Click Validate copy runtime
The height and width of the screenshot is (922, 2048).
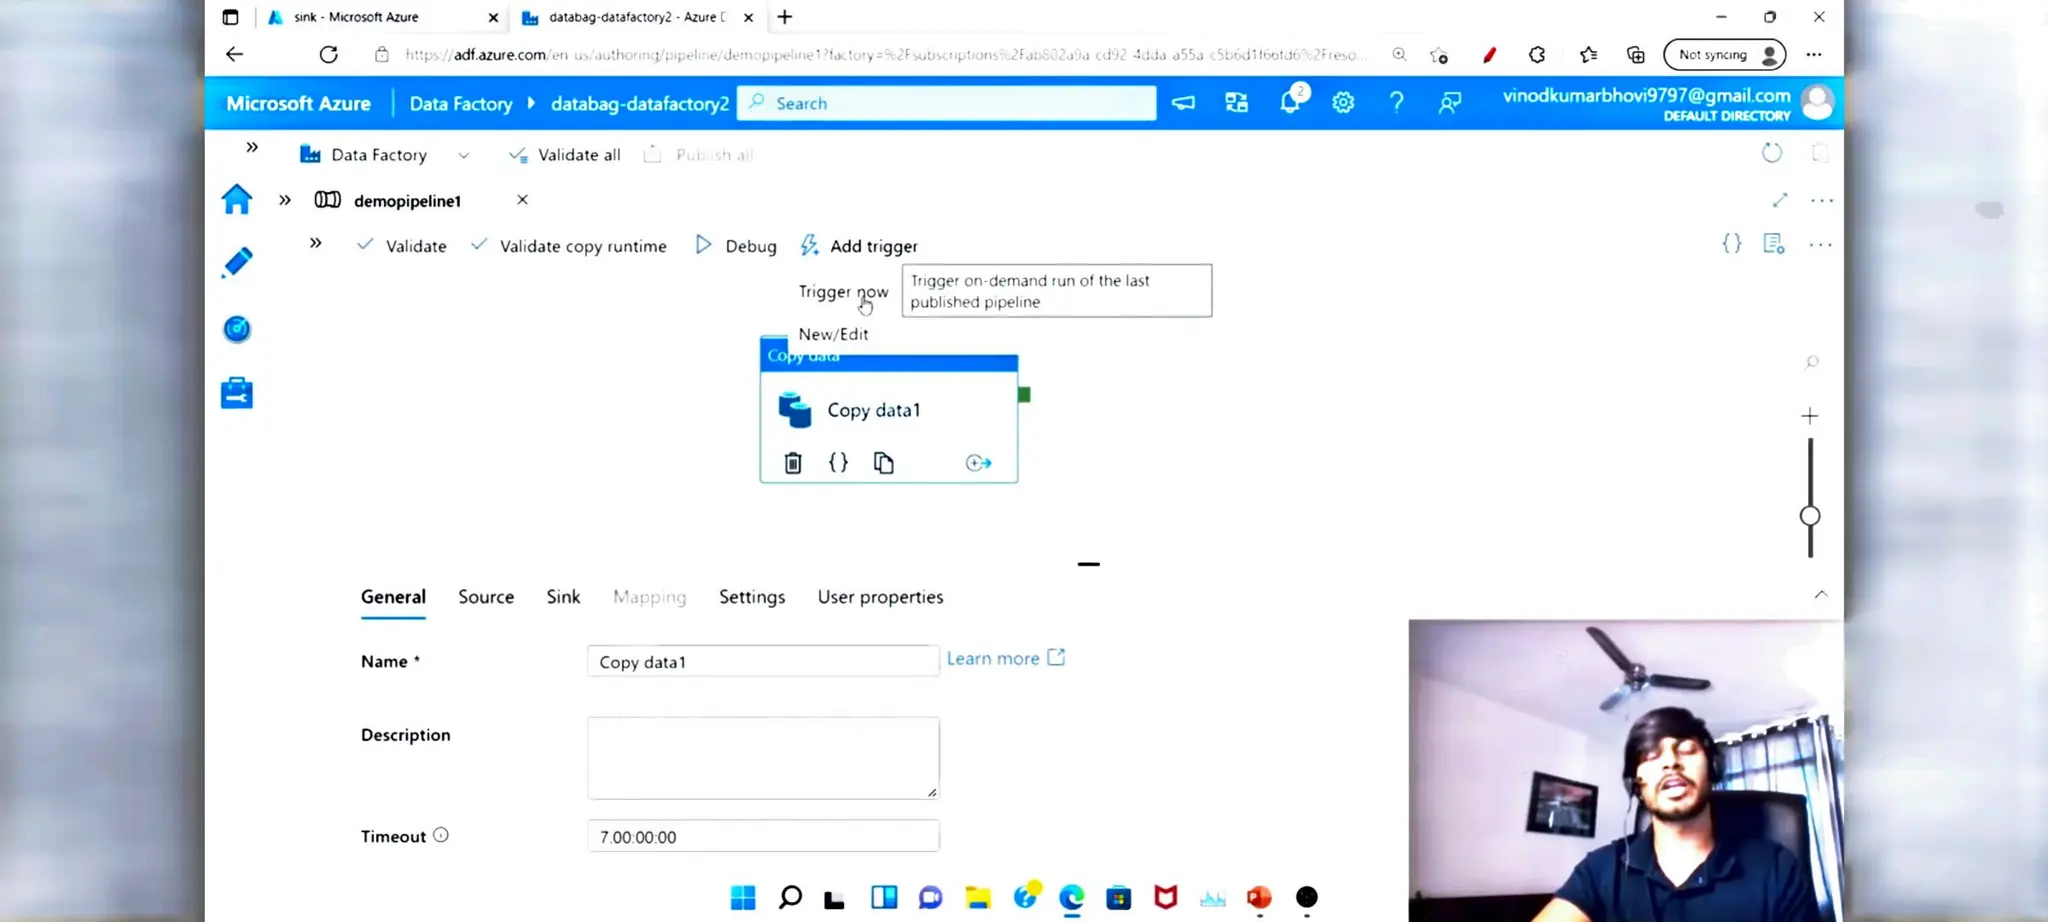[569, 246]
